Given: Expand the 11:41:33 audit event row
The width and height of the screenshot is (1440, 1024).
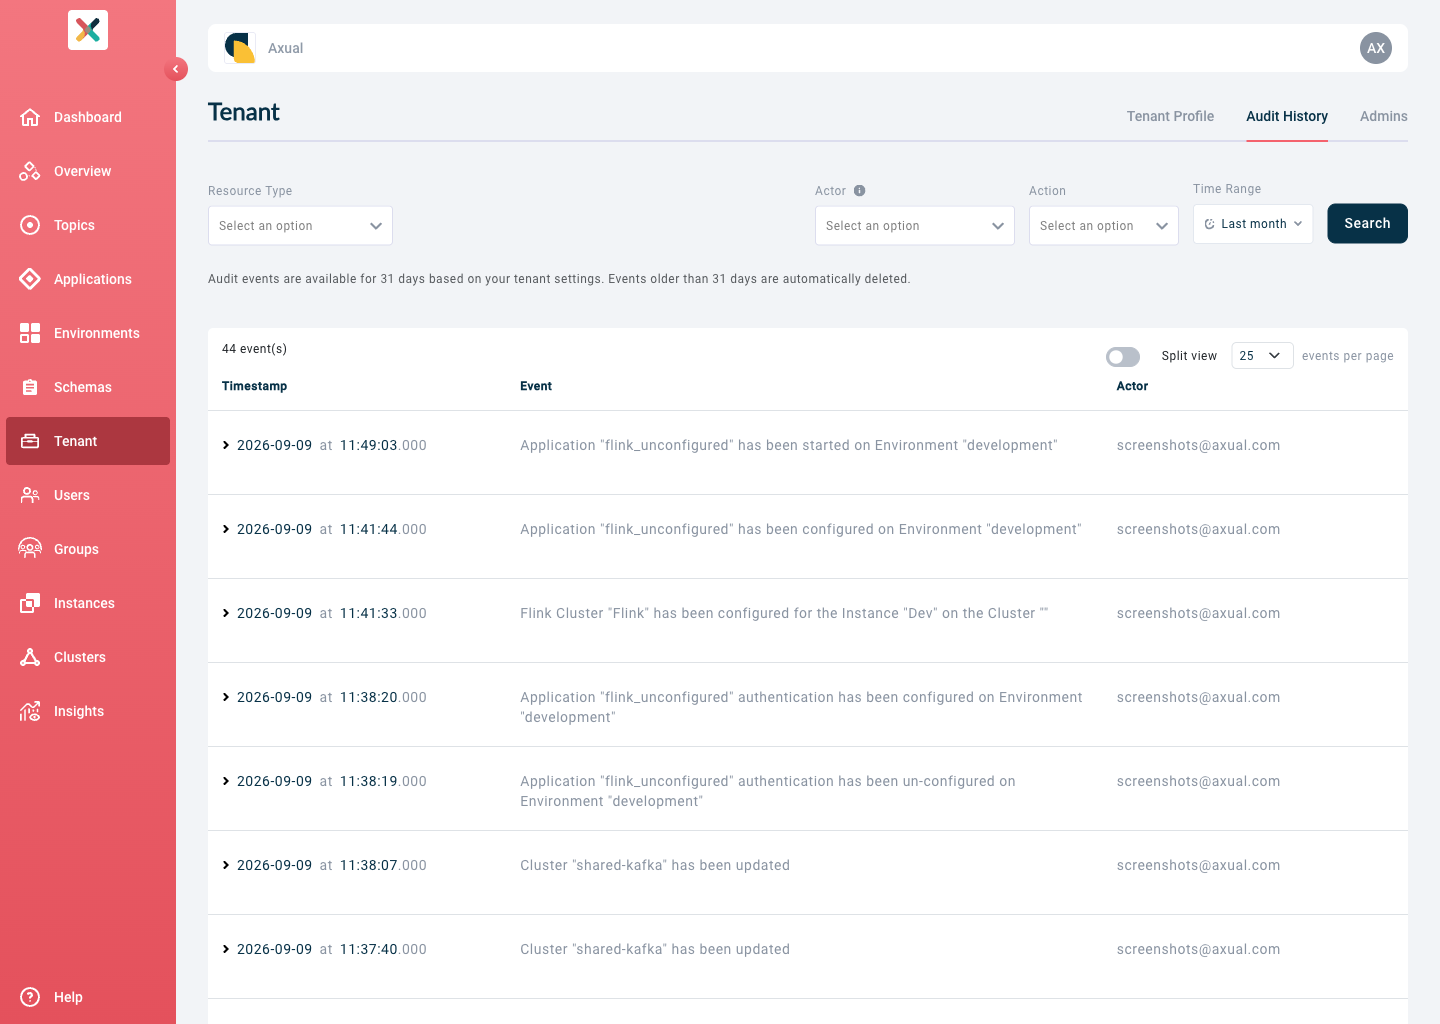Looking at the screenshot, I should [x=226, y=613].
